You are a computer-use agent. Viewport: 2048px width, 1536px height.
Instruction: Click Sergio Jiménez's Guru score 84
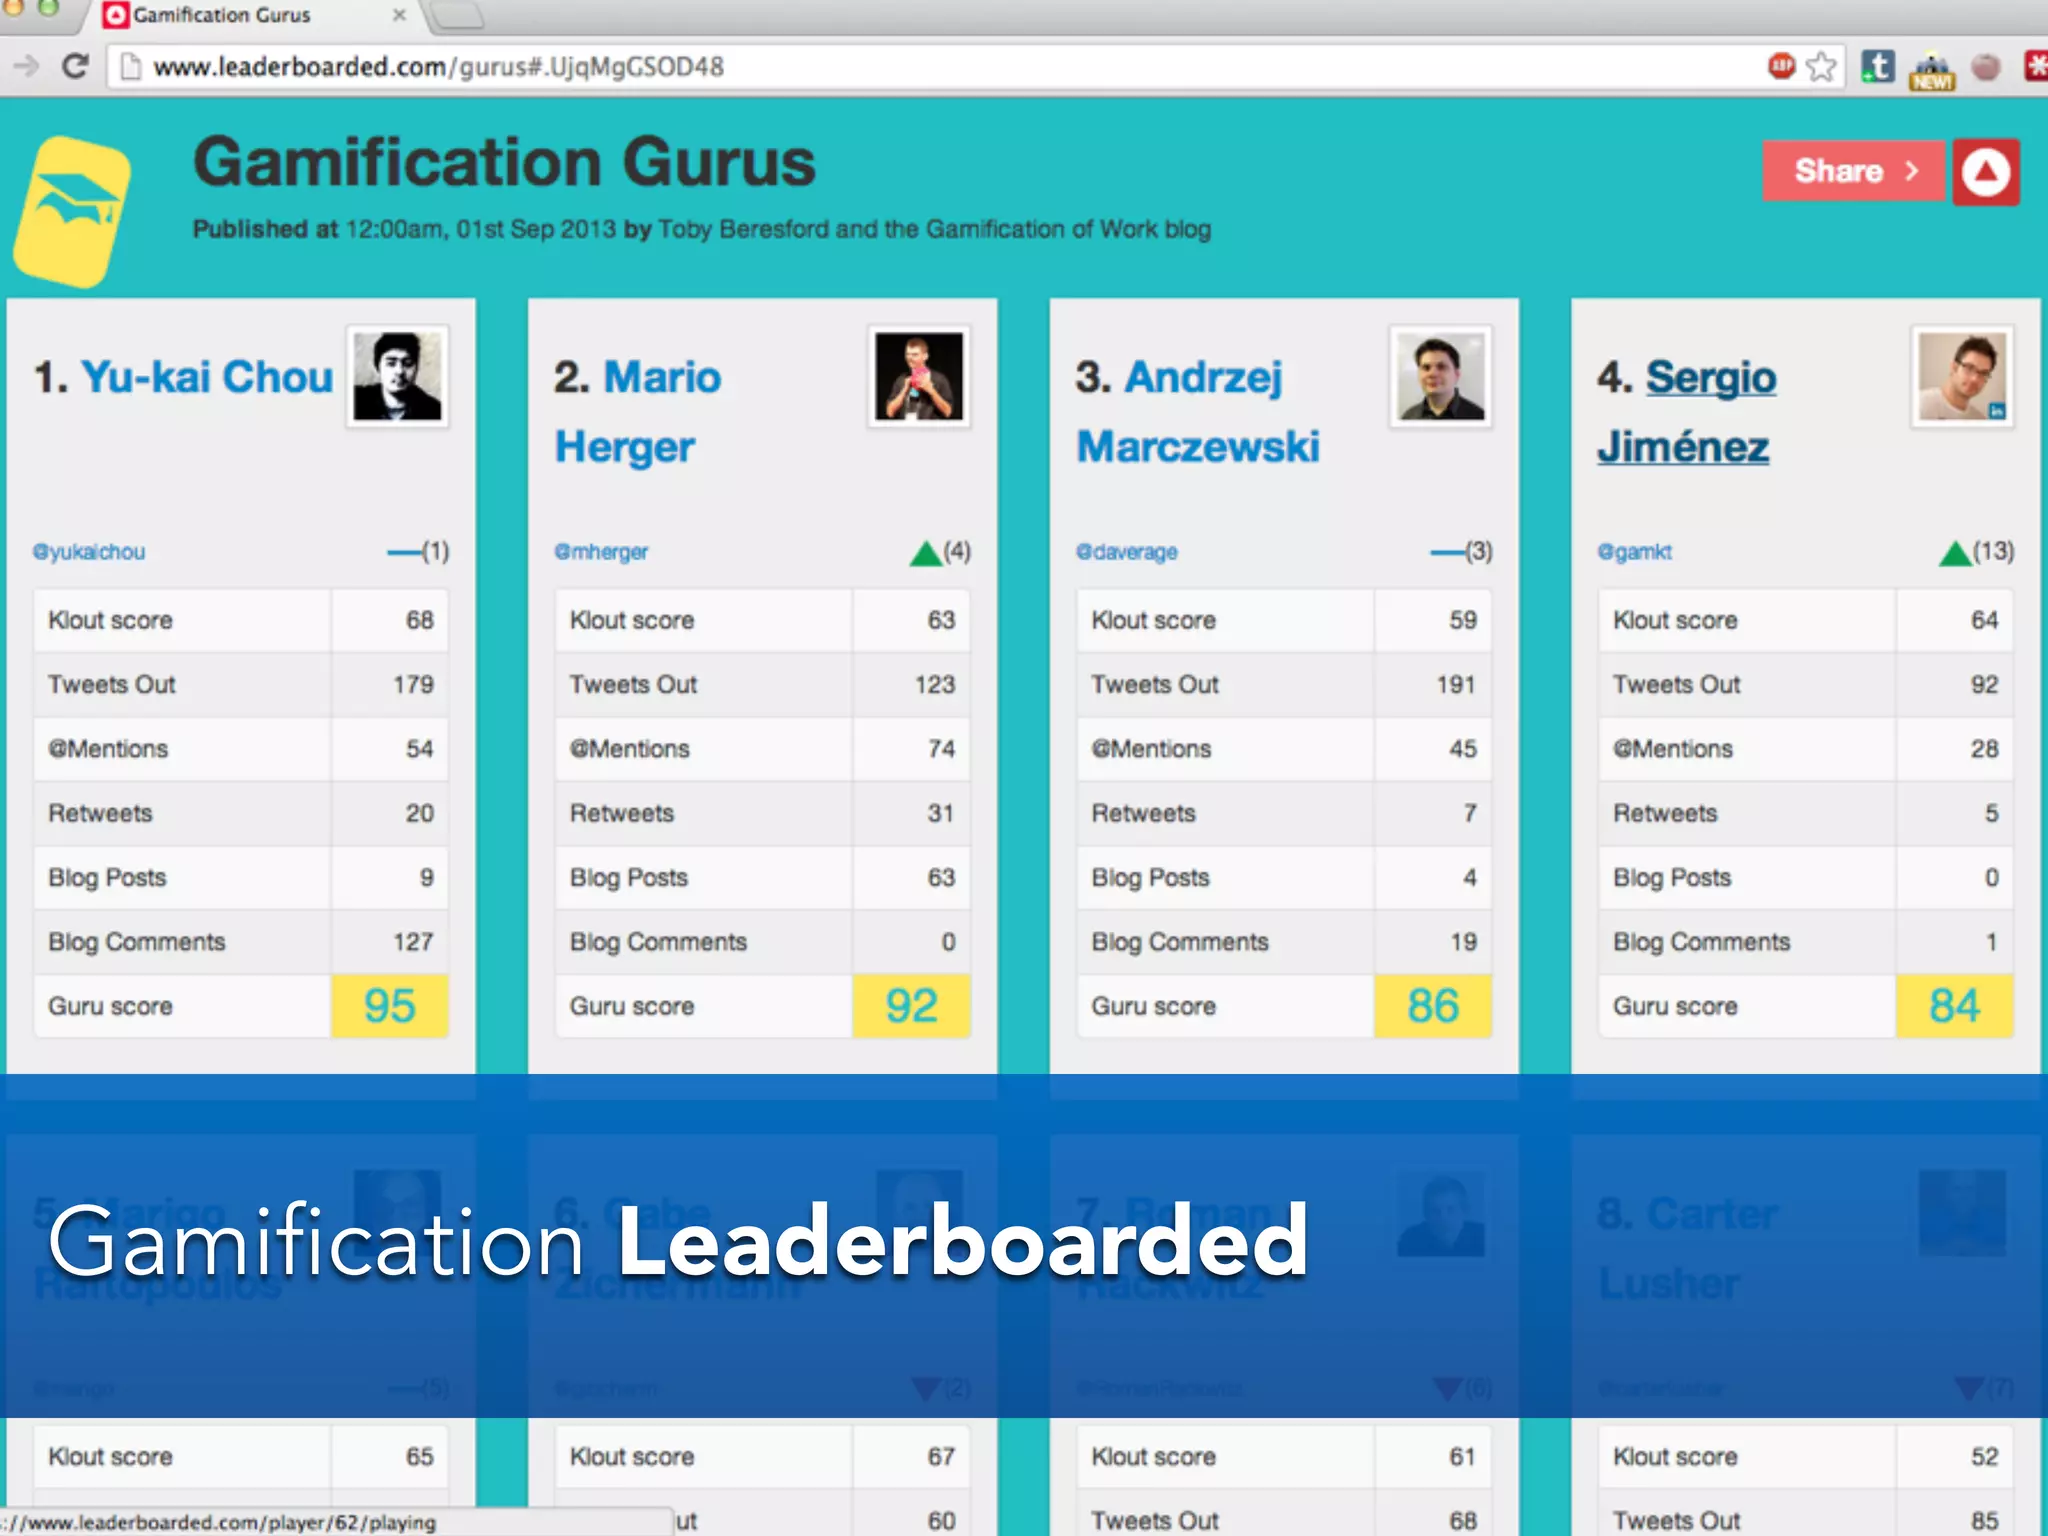[1954, 1005]
